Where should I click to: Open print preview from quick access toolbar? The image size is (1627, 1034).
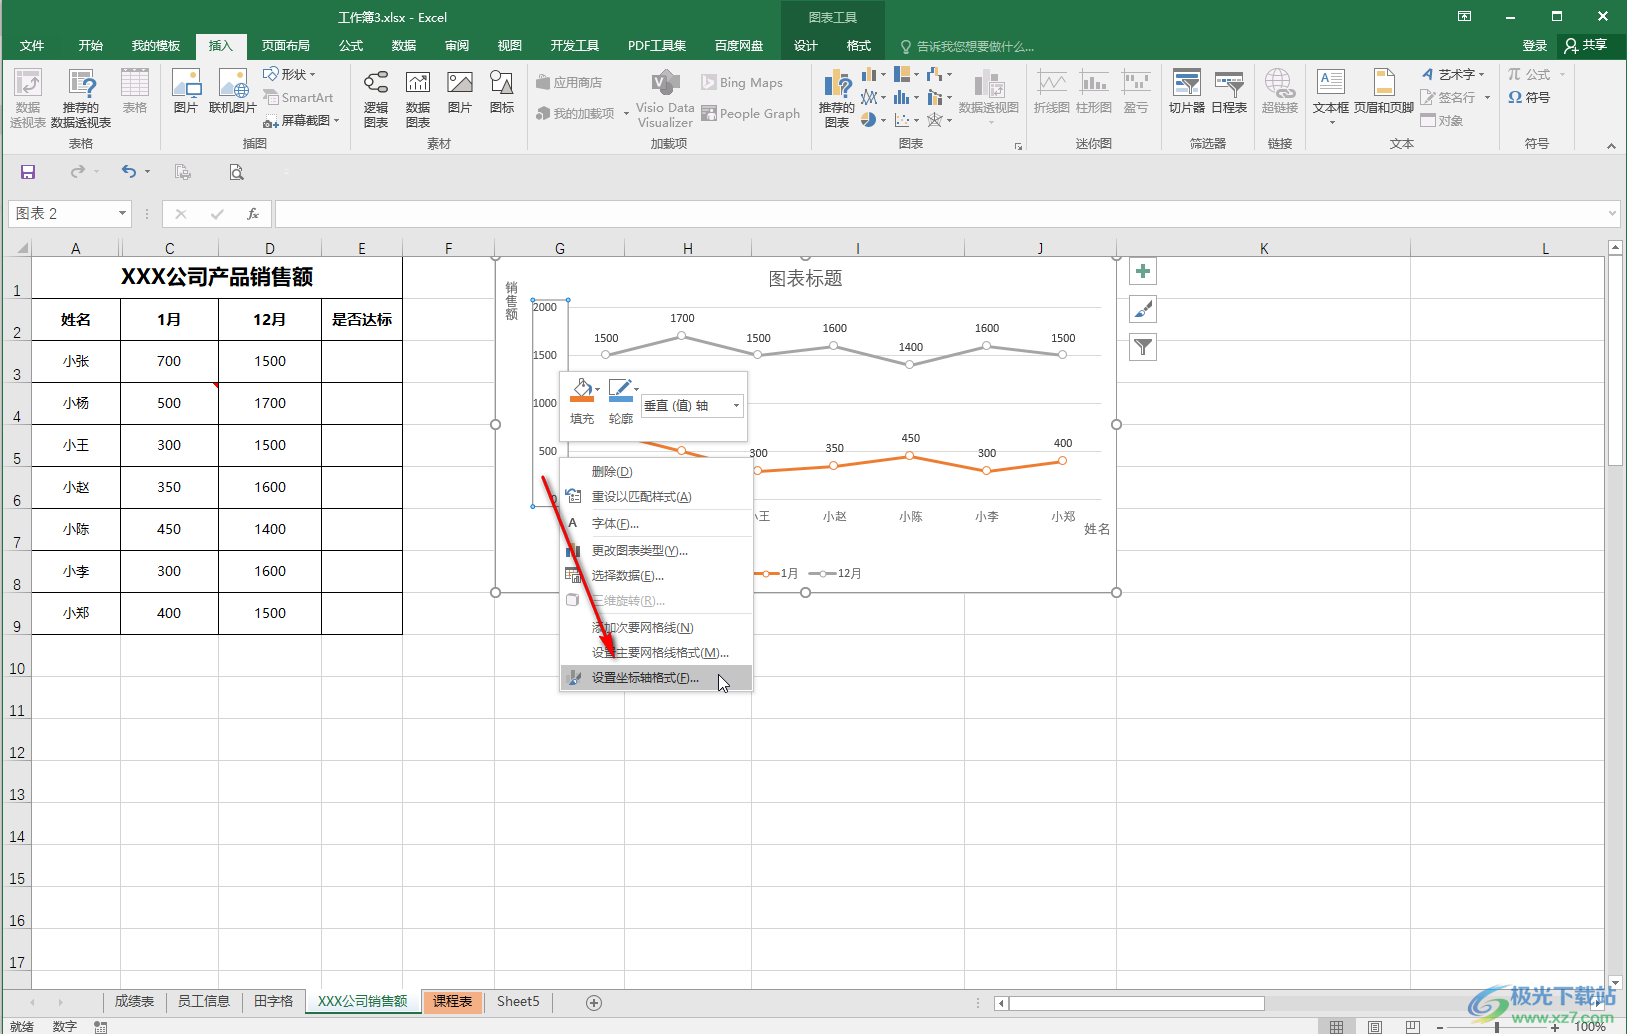click(236, 172)
